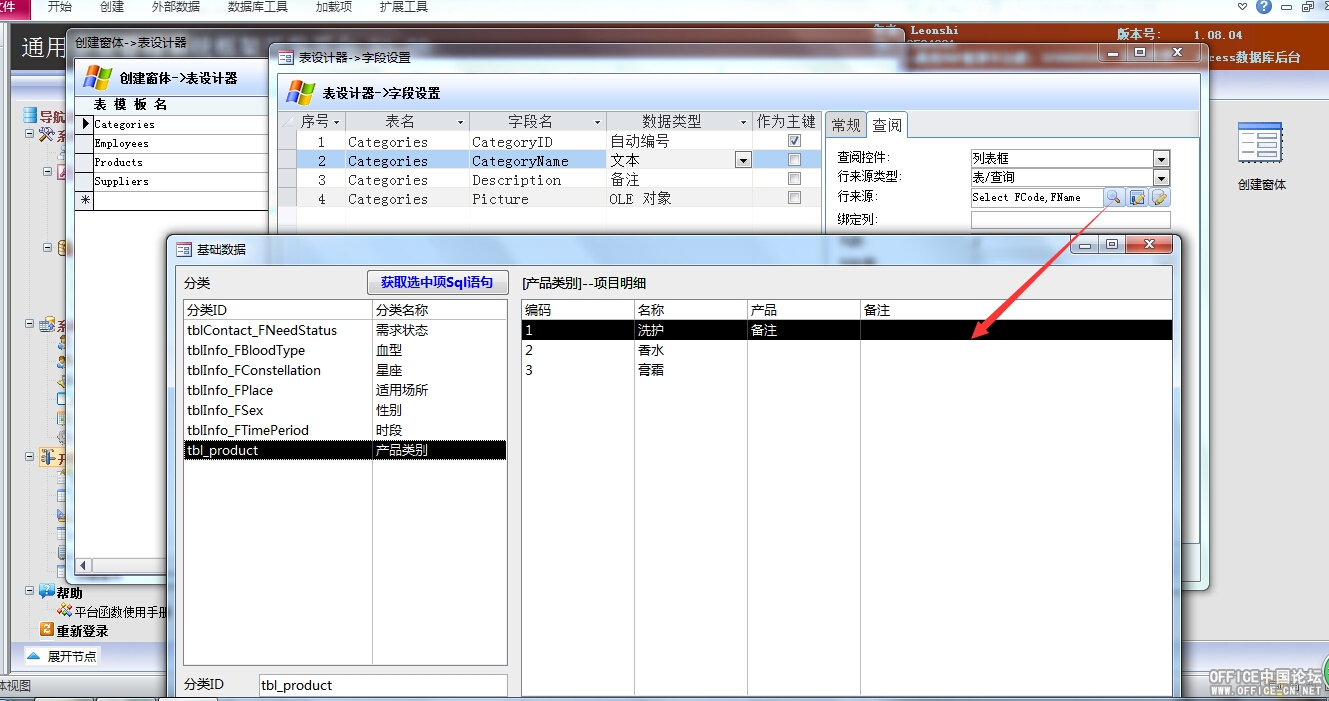Screen dimensions: 1329x701
Task: Click the Description field name cell
Action: click(537, 180)
